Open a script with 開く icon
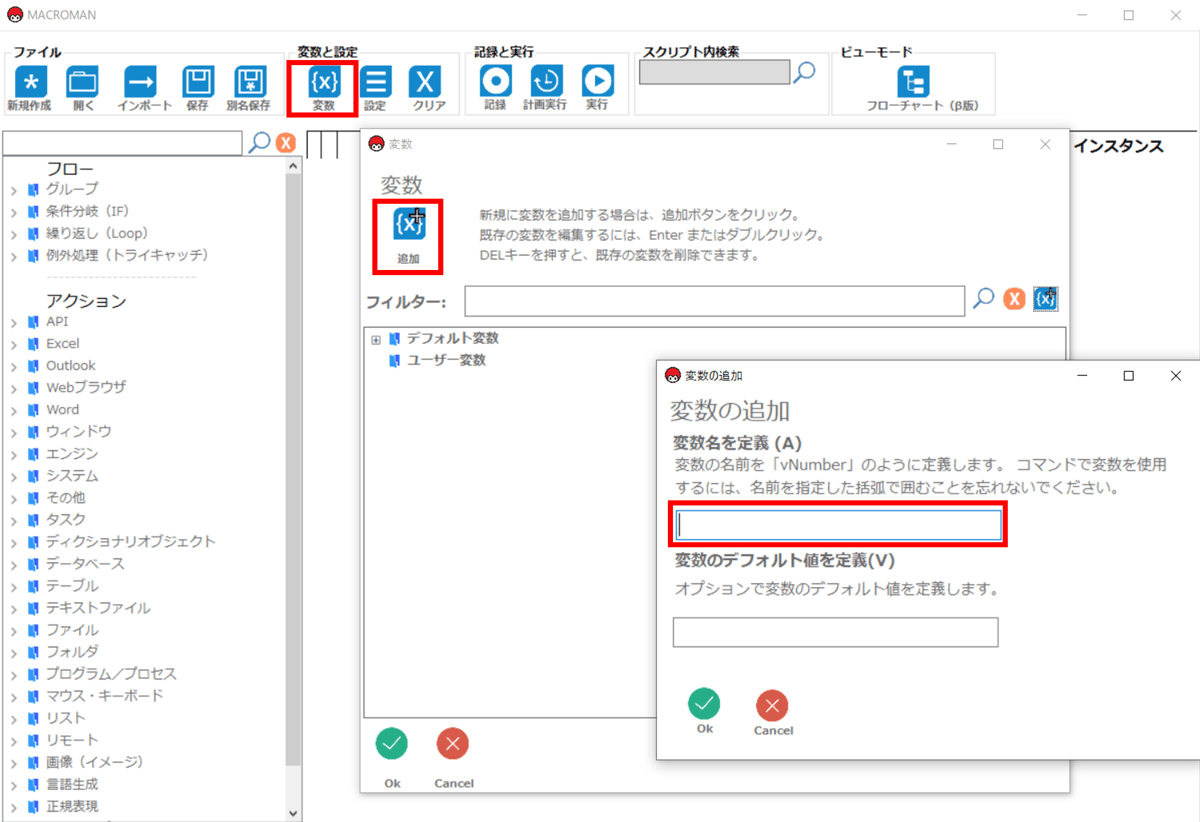 click(x=83, y=82)
